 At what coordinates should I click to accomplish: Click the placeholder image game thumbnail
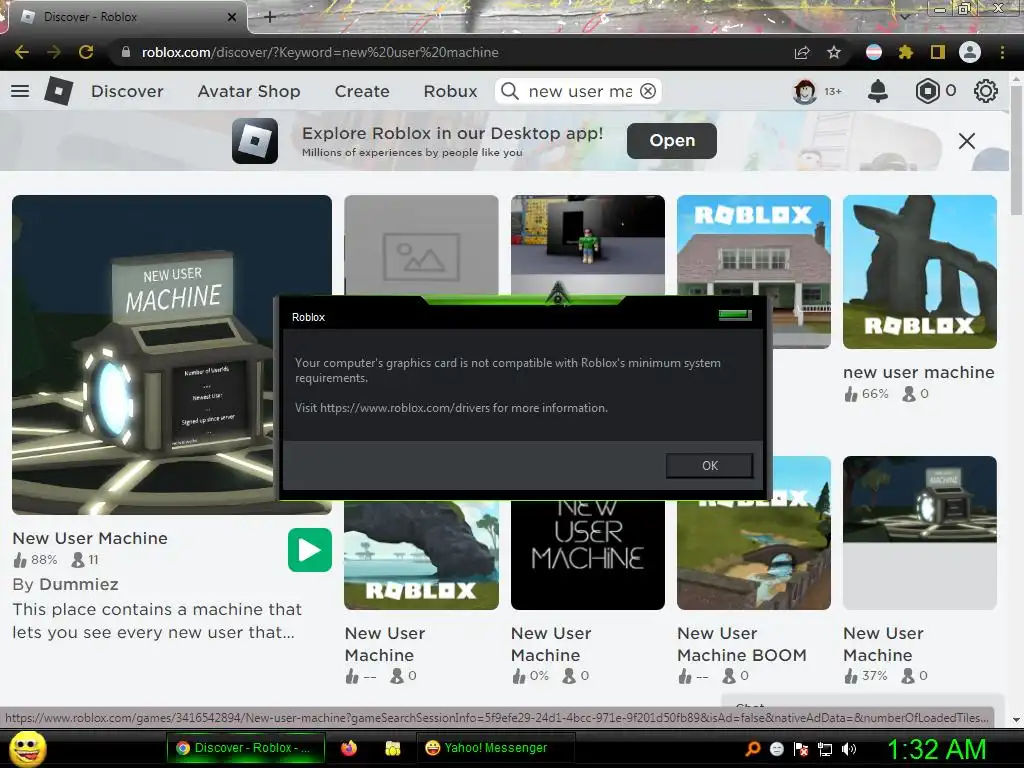tap(421, 245)
